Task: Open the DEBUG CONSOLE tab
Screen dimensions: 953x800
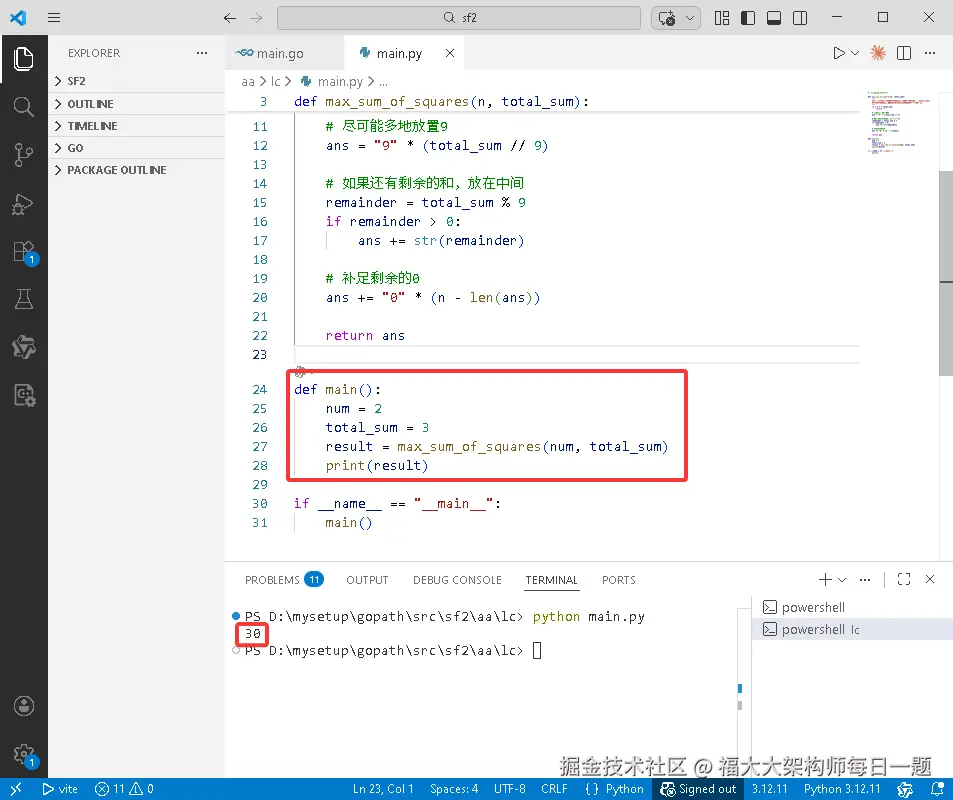Action: 457,580
